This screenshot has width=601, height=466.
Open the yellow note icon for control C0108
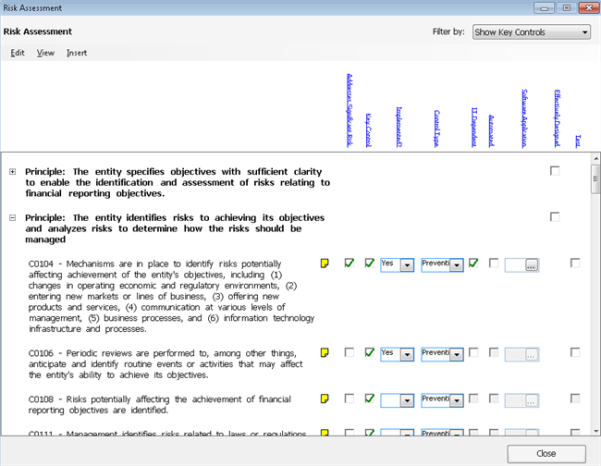click(324, 399)
